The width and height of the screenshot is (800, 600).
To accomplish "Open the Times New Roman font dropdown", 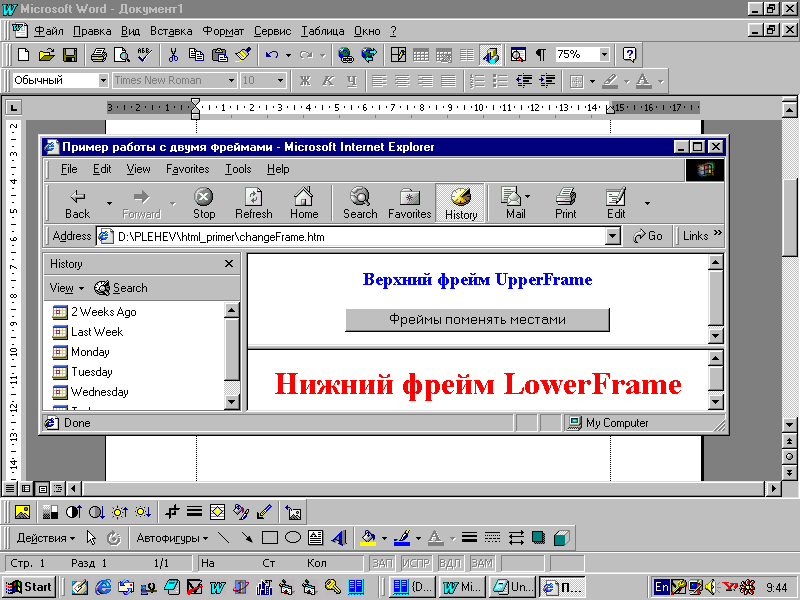I will (x=231, y=81).
